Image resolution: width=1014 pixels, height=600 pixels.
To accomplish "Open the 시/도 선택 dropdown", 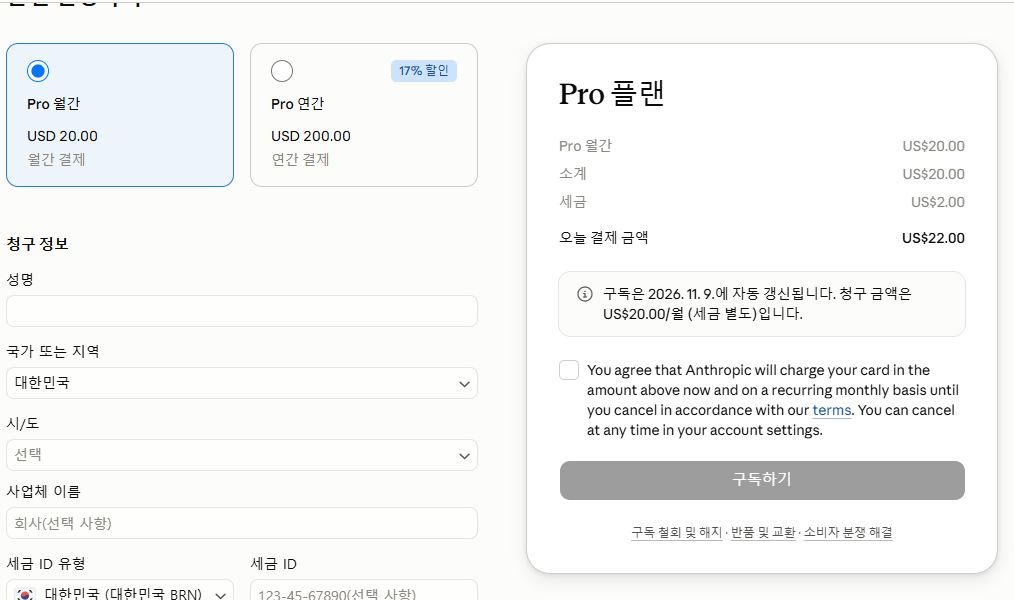I will [x=242, y=455].
